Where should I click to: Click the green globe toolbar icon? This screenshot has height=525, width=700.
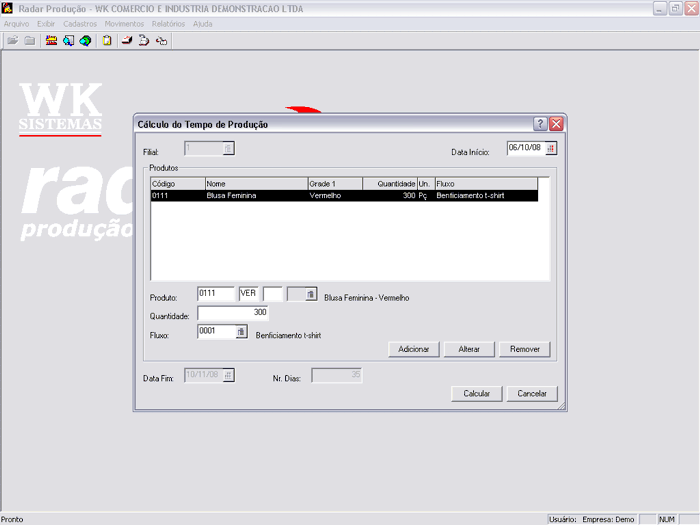(x=85, y=41)
